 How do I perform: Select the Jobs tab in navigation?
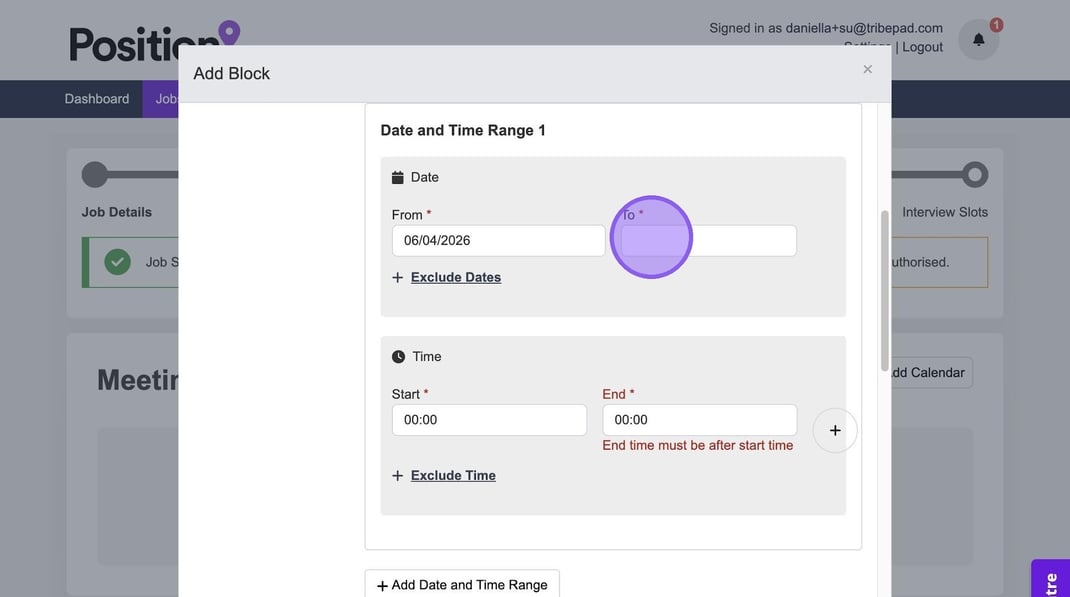[x=163, y=99]
